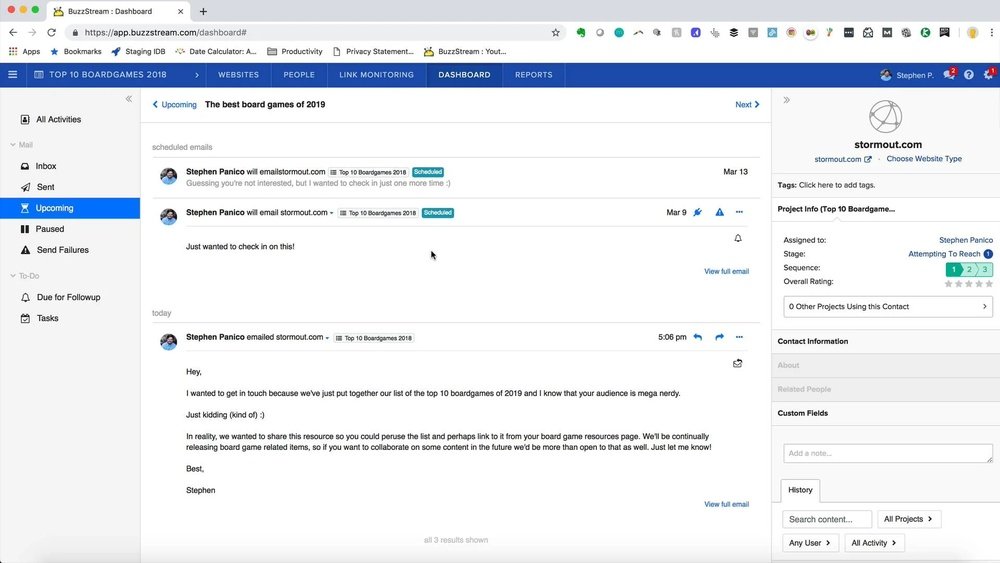Go back with the browser back arrow

pos(13,33)
